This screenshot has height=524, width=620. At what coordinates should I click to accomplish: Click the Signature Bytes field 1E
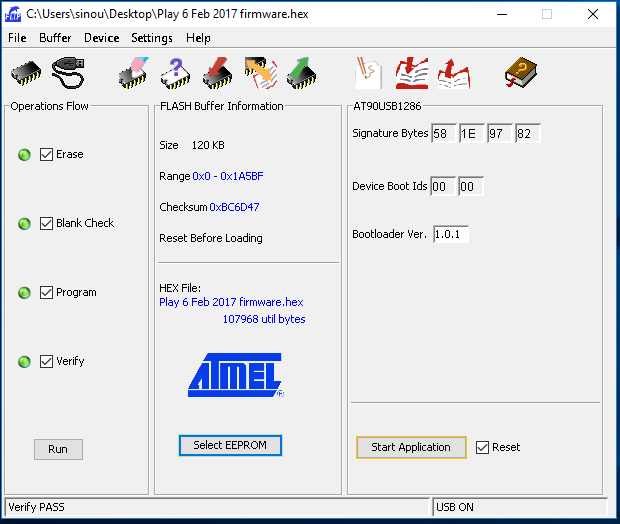(x=472, y=133)
